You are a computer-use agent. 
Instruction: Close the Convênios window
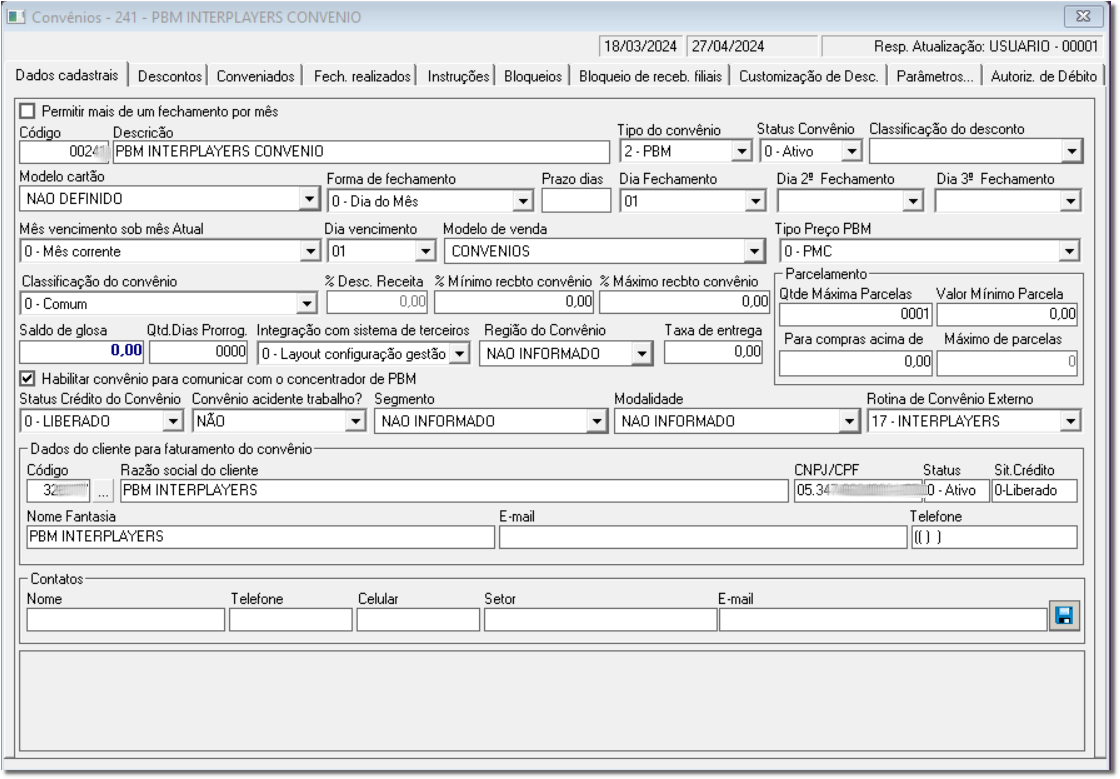pyautogui.click(x=1083, y=16)
